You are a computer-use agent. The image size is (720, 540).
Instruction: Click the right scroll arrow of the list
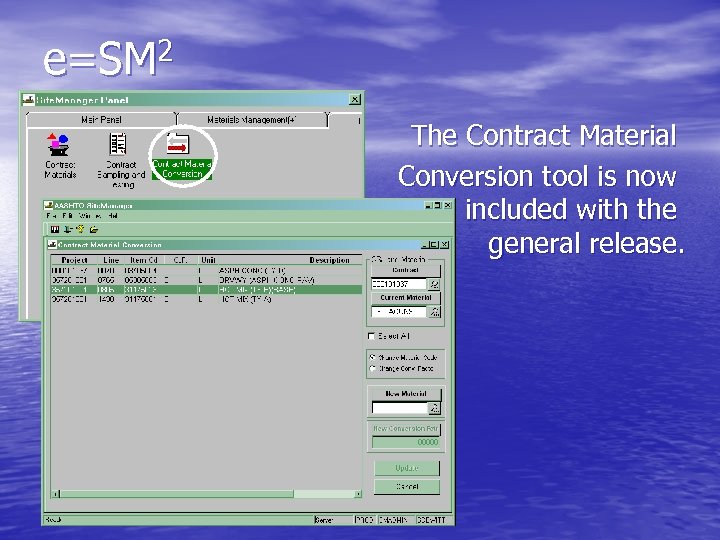[358, 494]
